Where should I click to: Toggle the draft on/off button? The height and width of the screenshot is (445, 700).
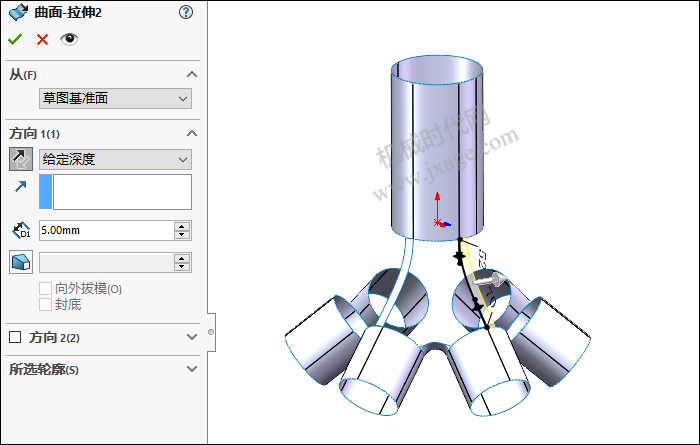click(x=21, y=262)
